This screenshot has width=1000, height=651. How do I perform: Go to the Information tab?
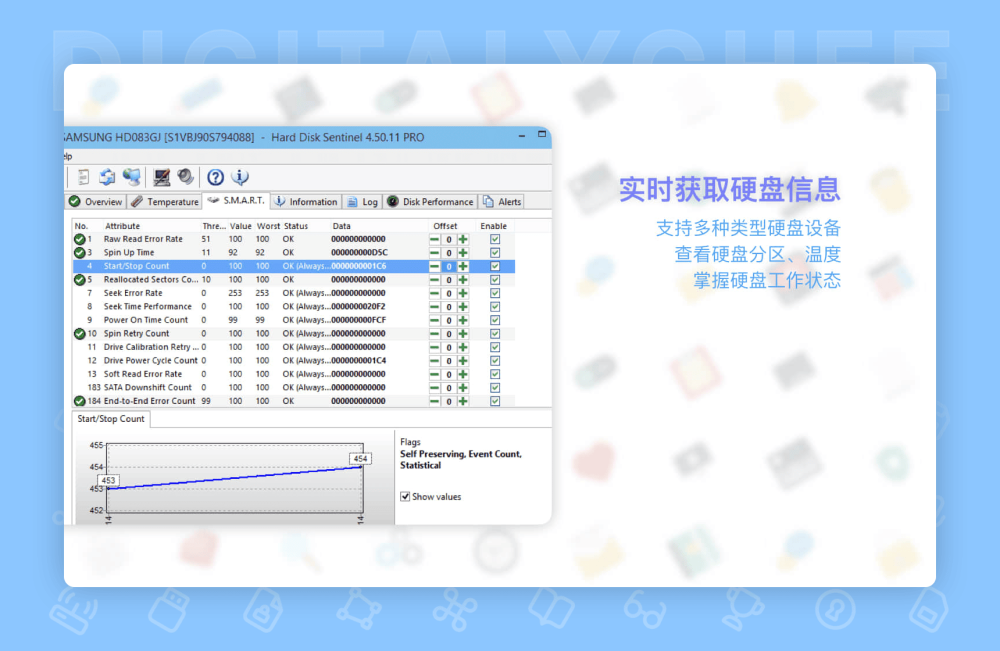[306, 201]
